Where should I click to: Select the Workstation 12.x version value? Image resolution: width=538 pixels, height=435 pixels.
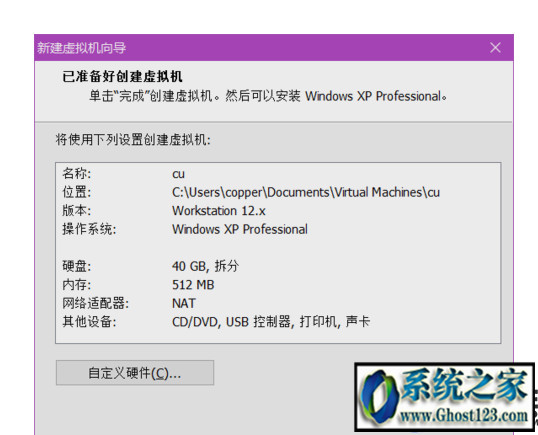[x=219, y=211]
